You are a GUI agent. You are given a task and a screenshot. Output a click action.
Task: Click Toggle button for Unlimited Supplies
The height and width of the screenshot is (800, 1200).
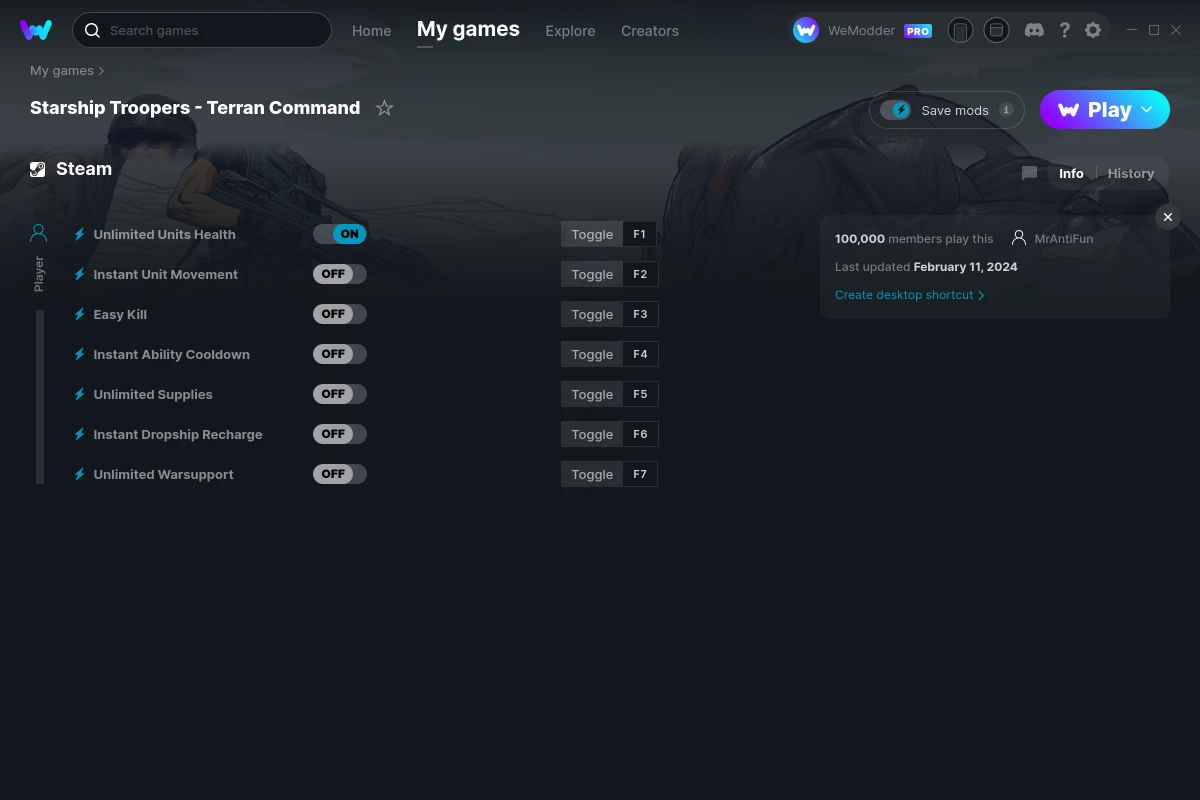(x=592, y=394)
